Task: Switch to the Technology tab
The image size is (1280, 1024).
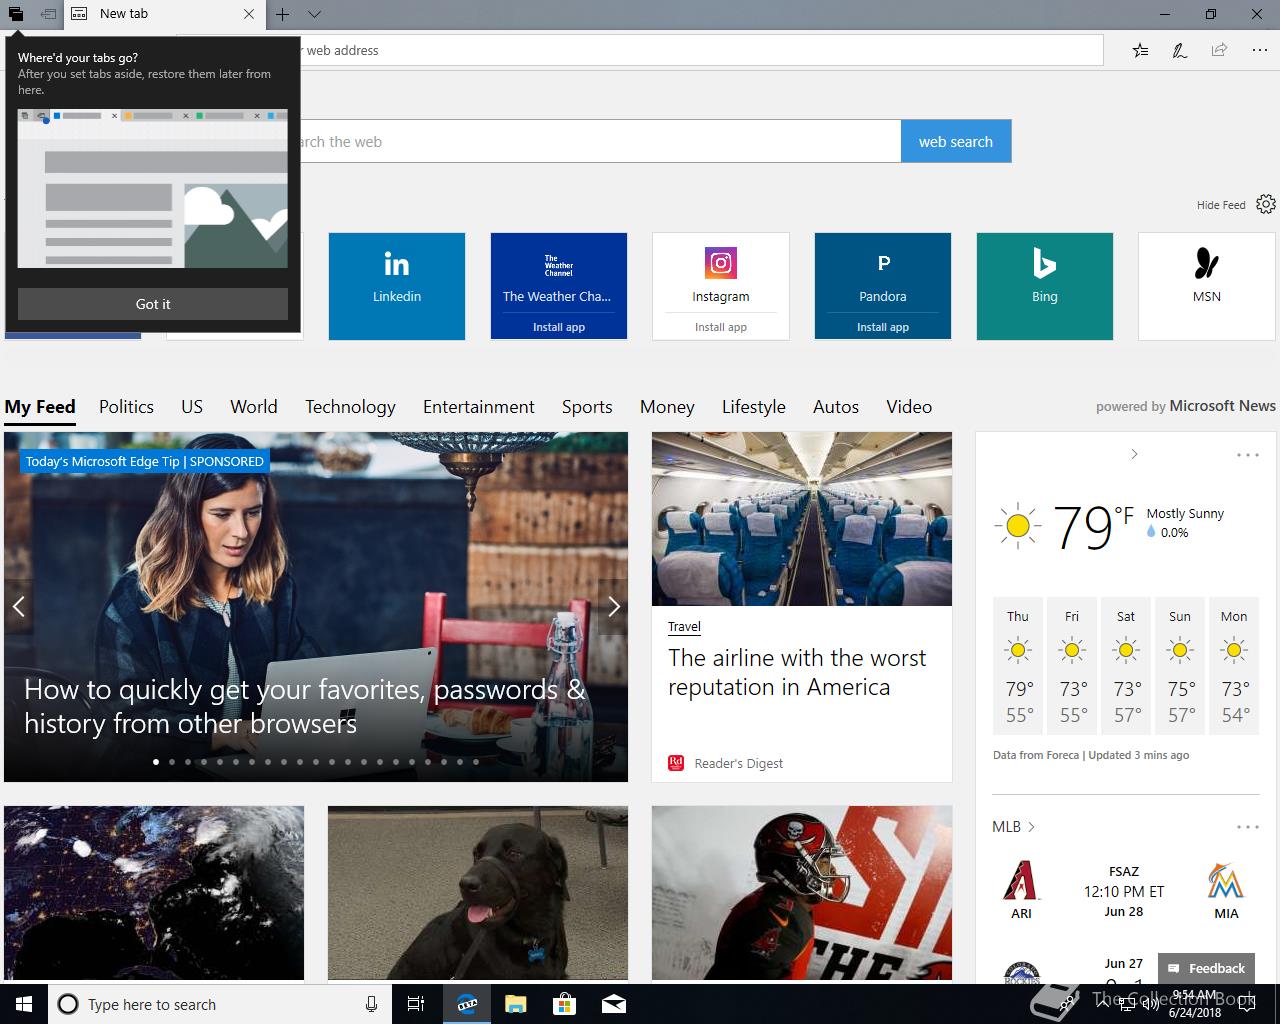Action: coord(350,407)
